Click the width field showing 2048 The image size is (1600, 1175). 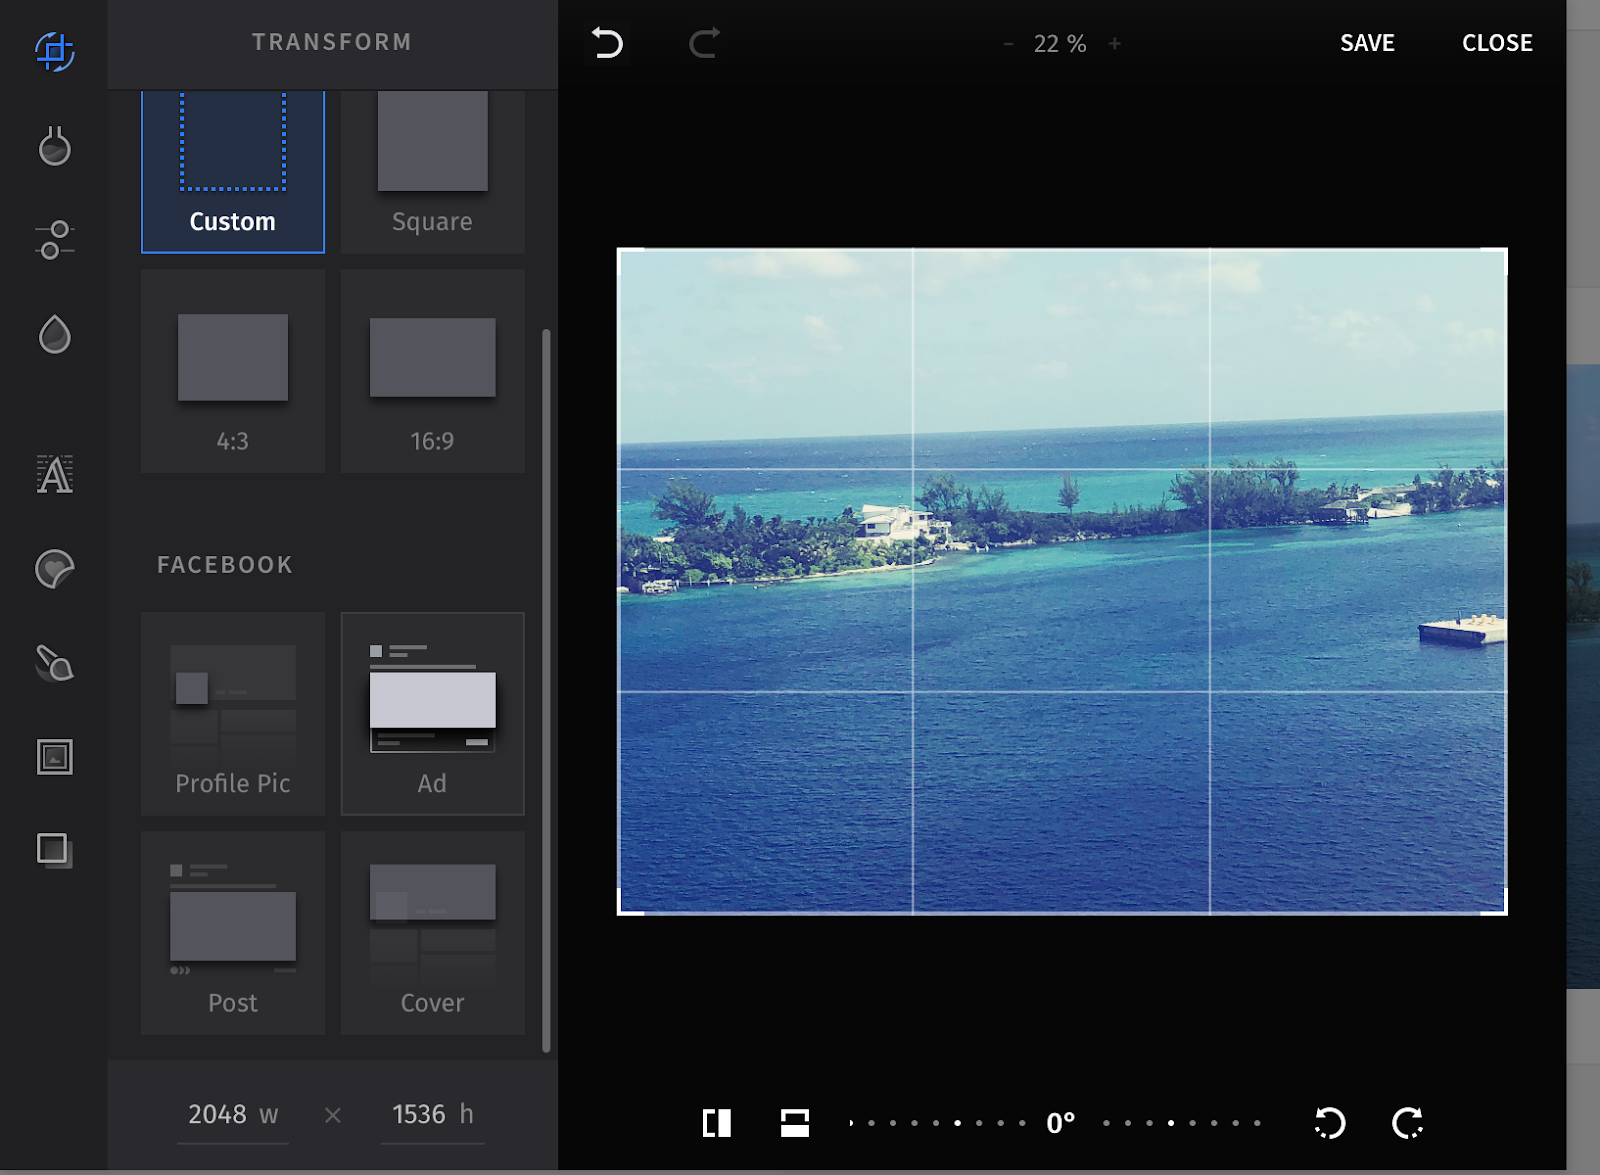pos(234,1115)
